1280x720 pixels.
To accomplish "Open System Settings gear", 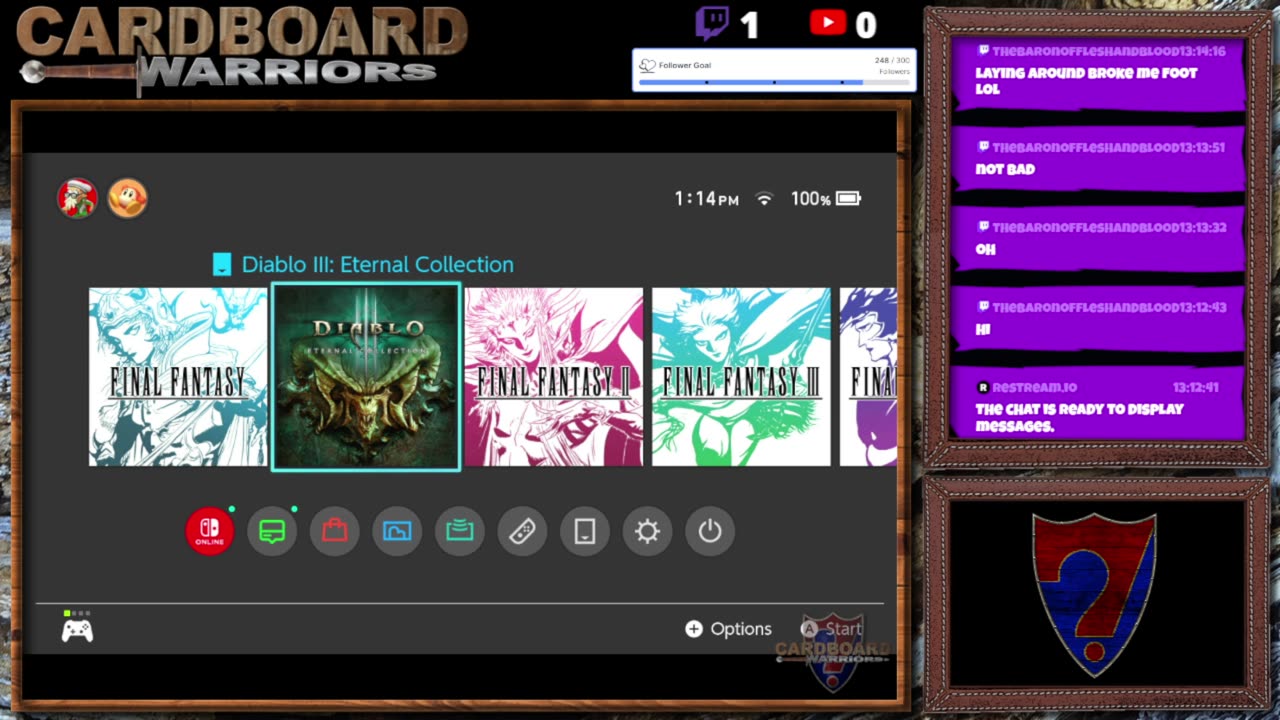I will click(647, 531).
